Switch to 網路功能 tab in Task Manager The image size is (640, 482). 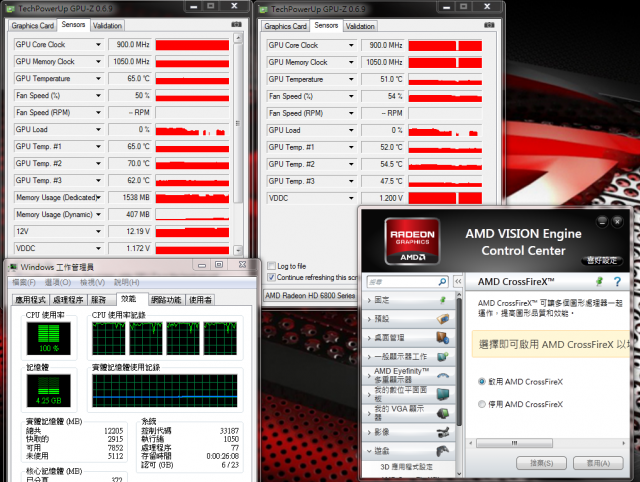point(166,300)
